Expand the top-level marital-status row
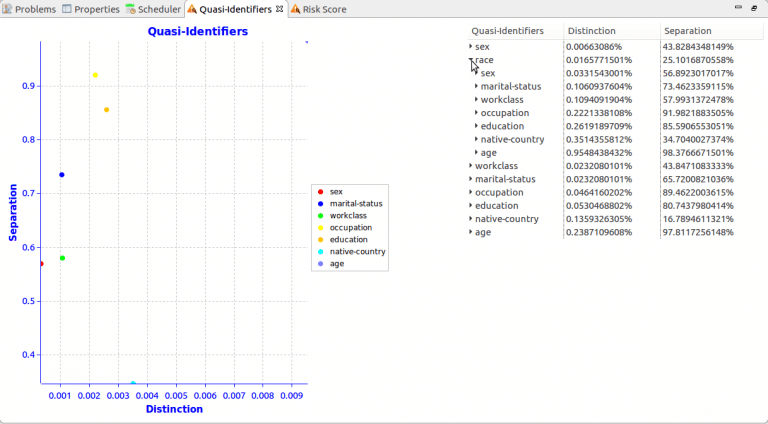The width and height of the screenshot is (768, 424). (471, 179)
